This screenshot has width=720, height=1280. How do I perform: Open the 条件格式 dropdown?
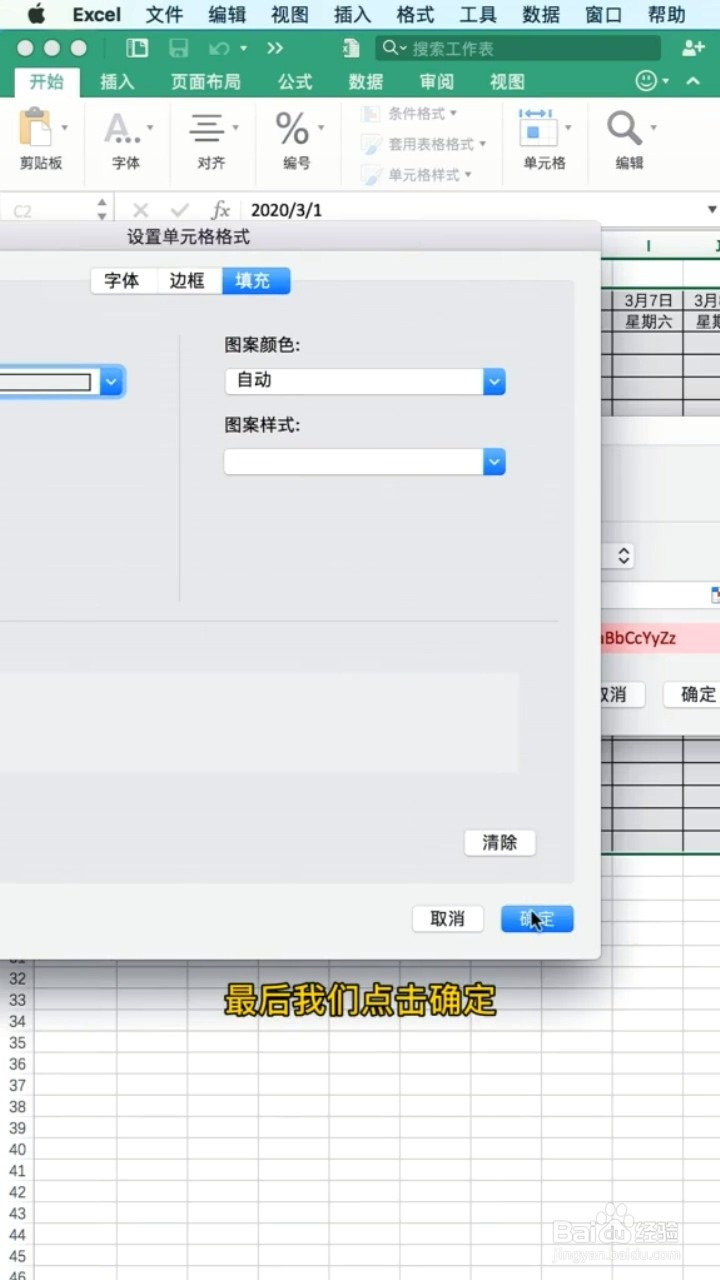(x=409, y=114)
